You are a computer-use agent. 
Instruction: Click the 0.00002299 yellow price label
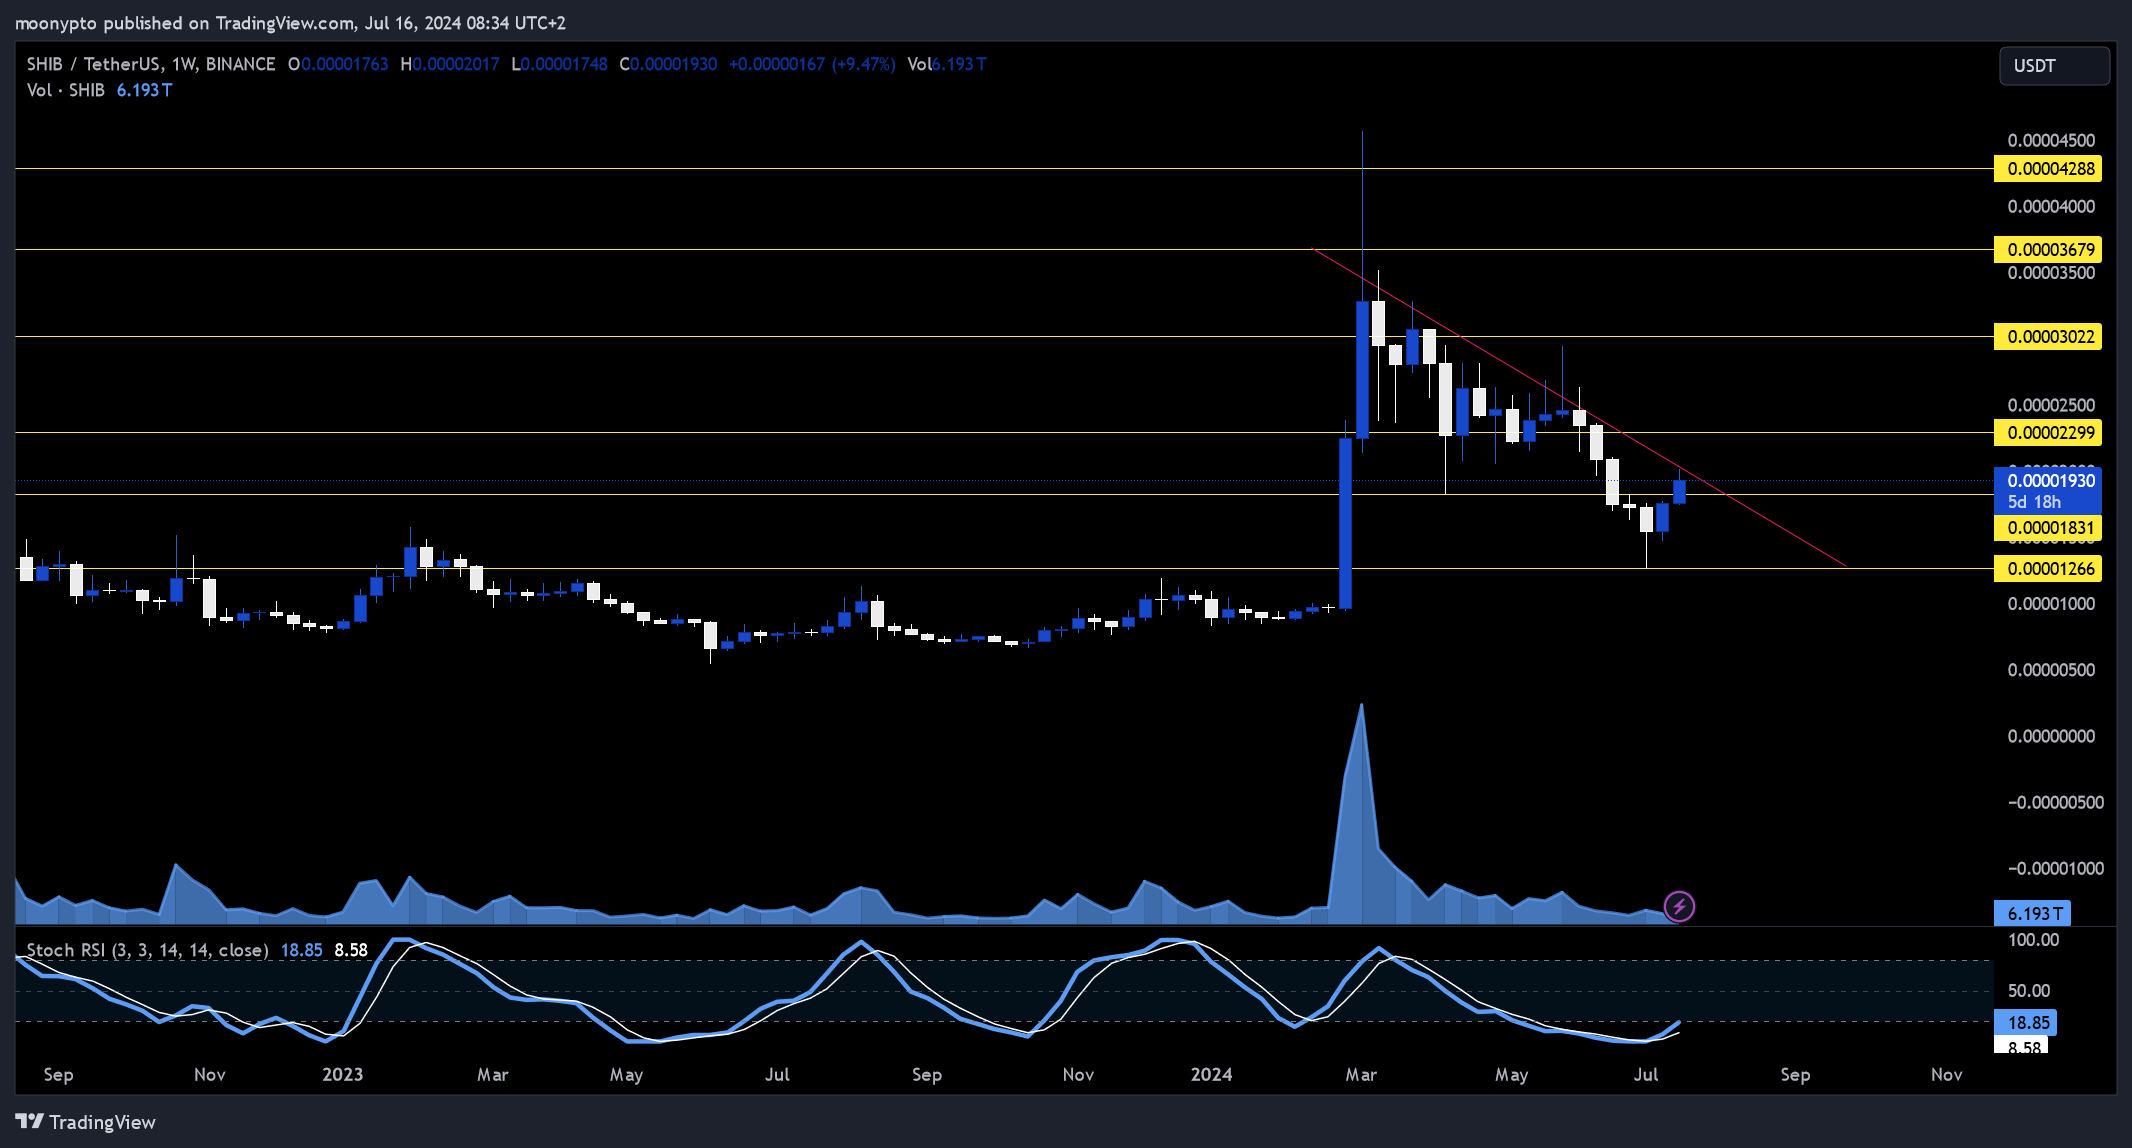click(2048, 433)
